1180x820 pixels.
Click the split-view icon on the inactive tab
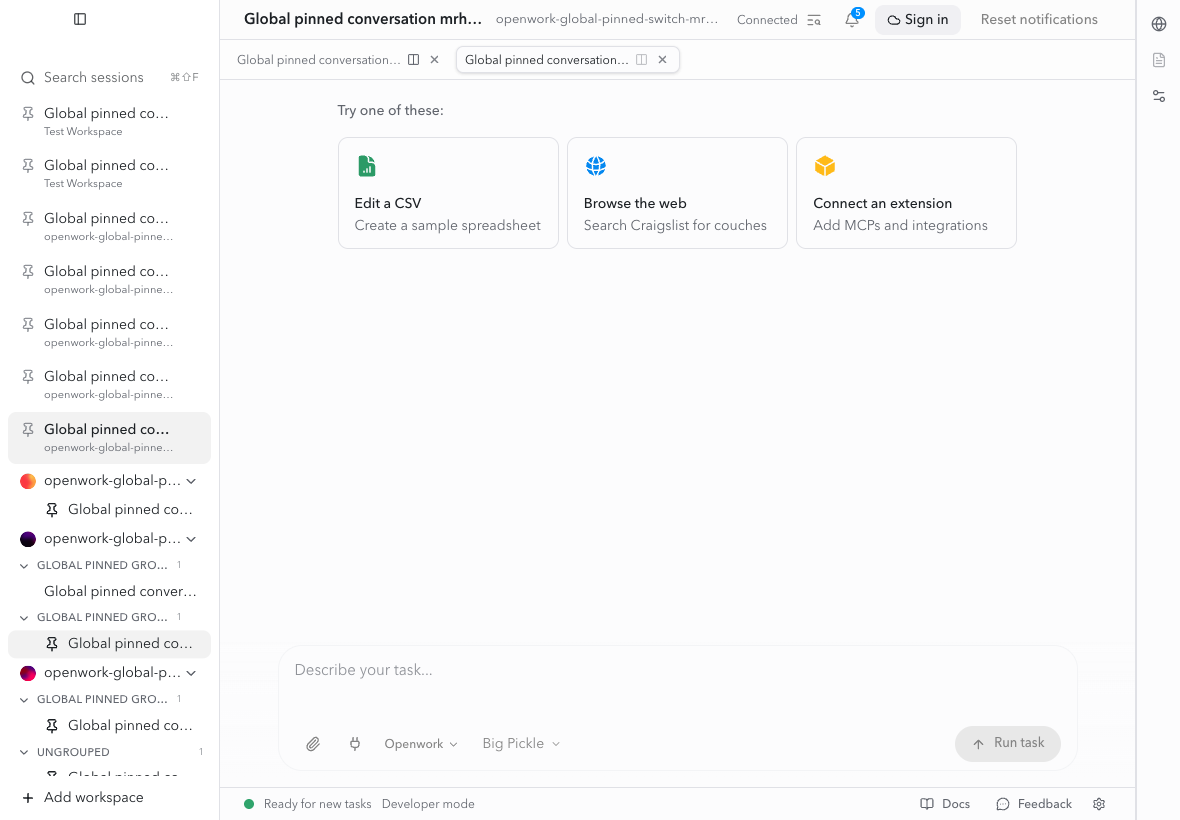pyautogui.click(x=413, y=60)
